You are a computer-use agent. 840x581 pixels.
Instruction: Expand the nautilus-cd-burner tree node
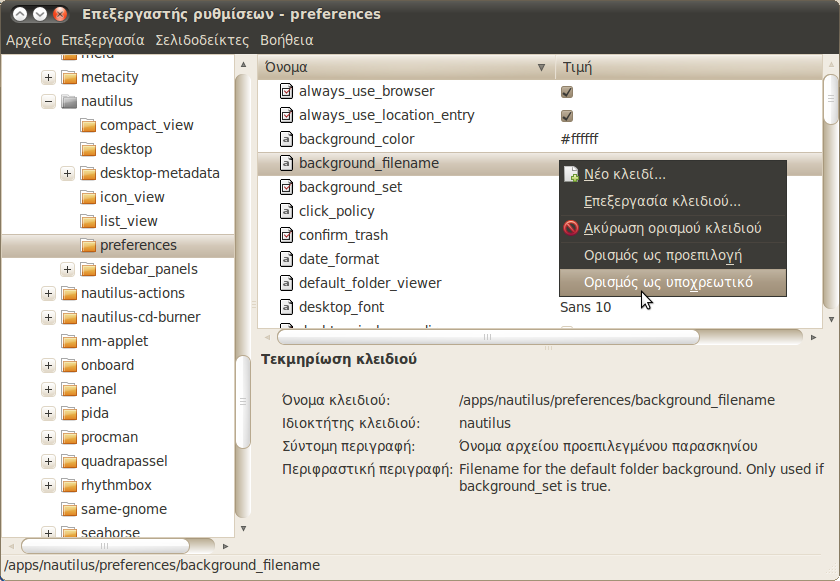pos(48,318)
